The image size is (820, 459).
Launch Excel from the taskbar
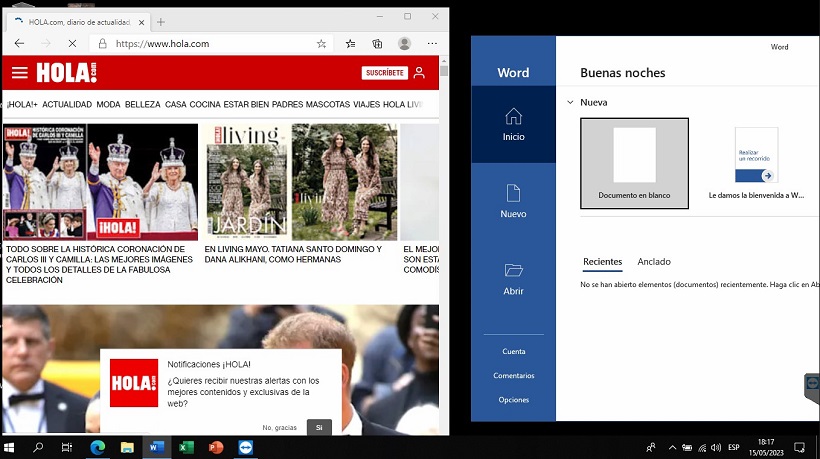[186, 447]
